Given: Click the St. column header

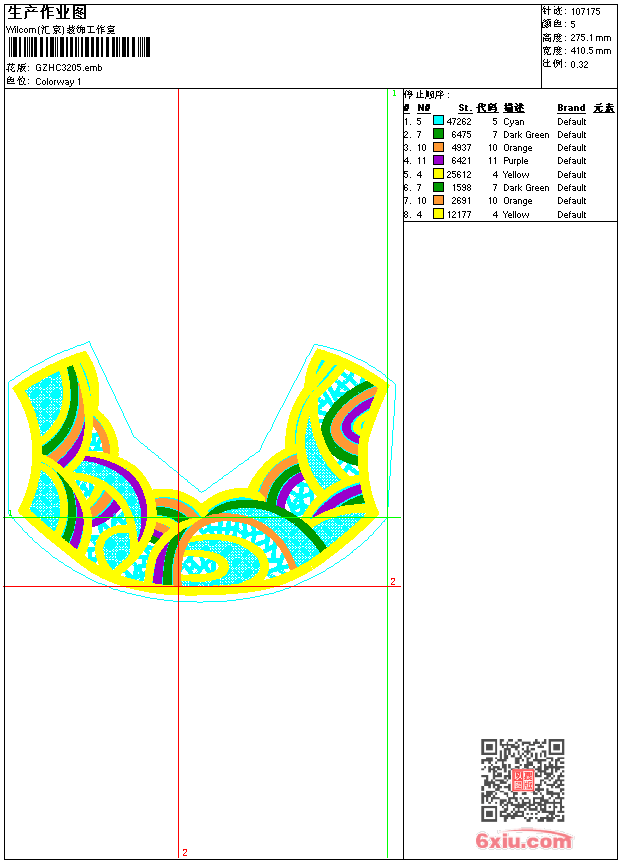Looking at the screenshot, I should point(465,108).
